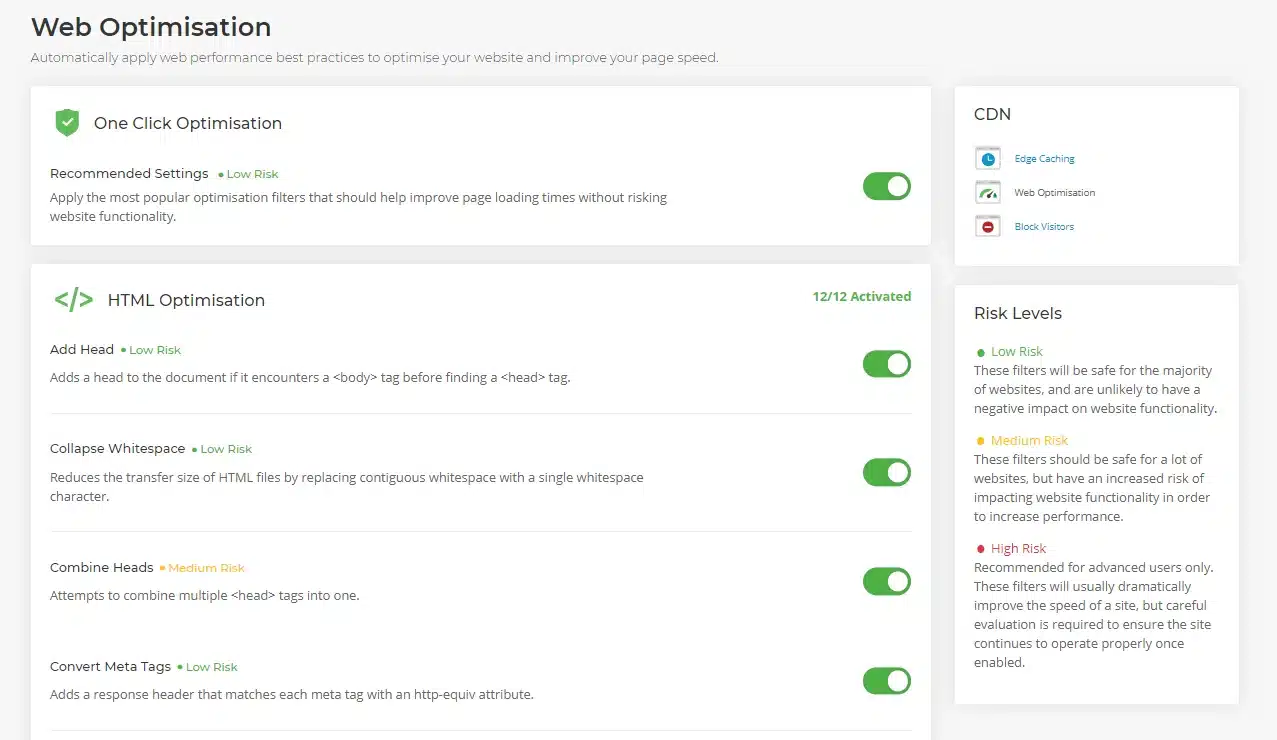The height and width of the screenshot is (740, 1277).
Task: Disable the Add Head filter toggle
Action: (x=887, y=364)
